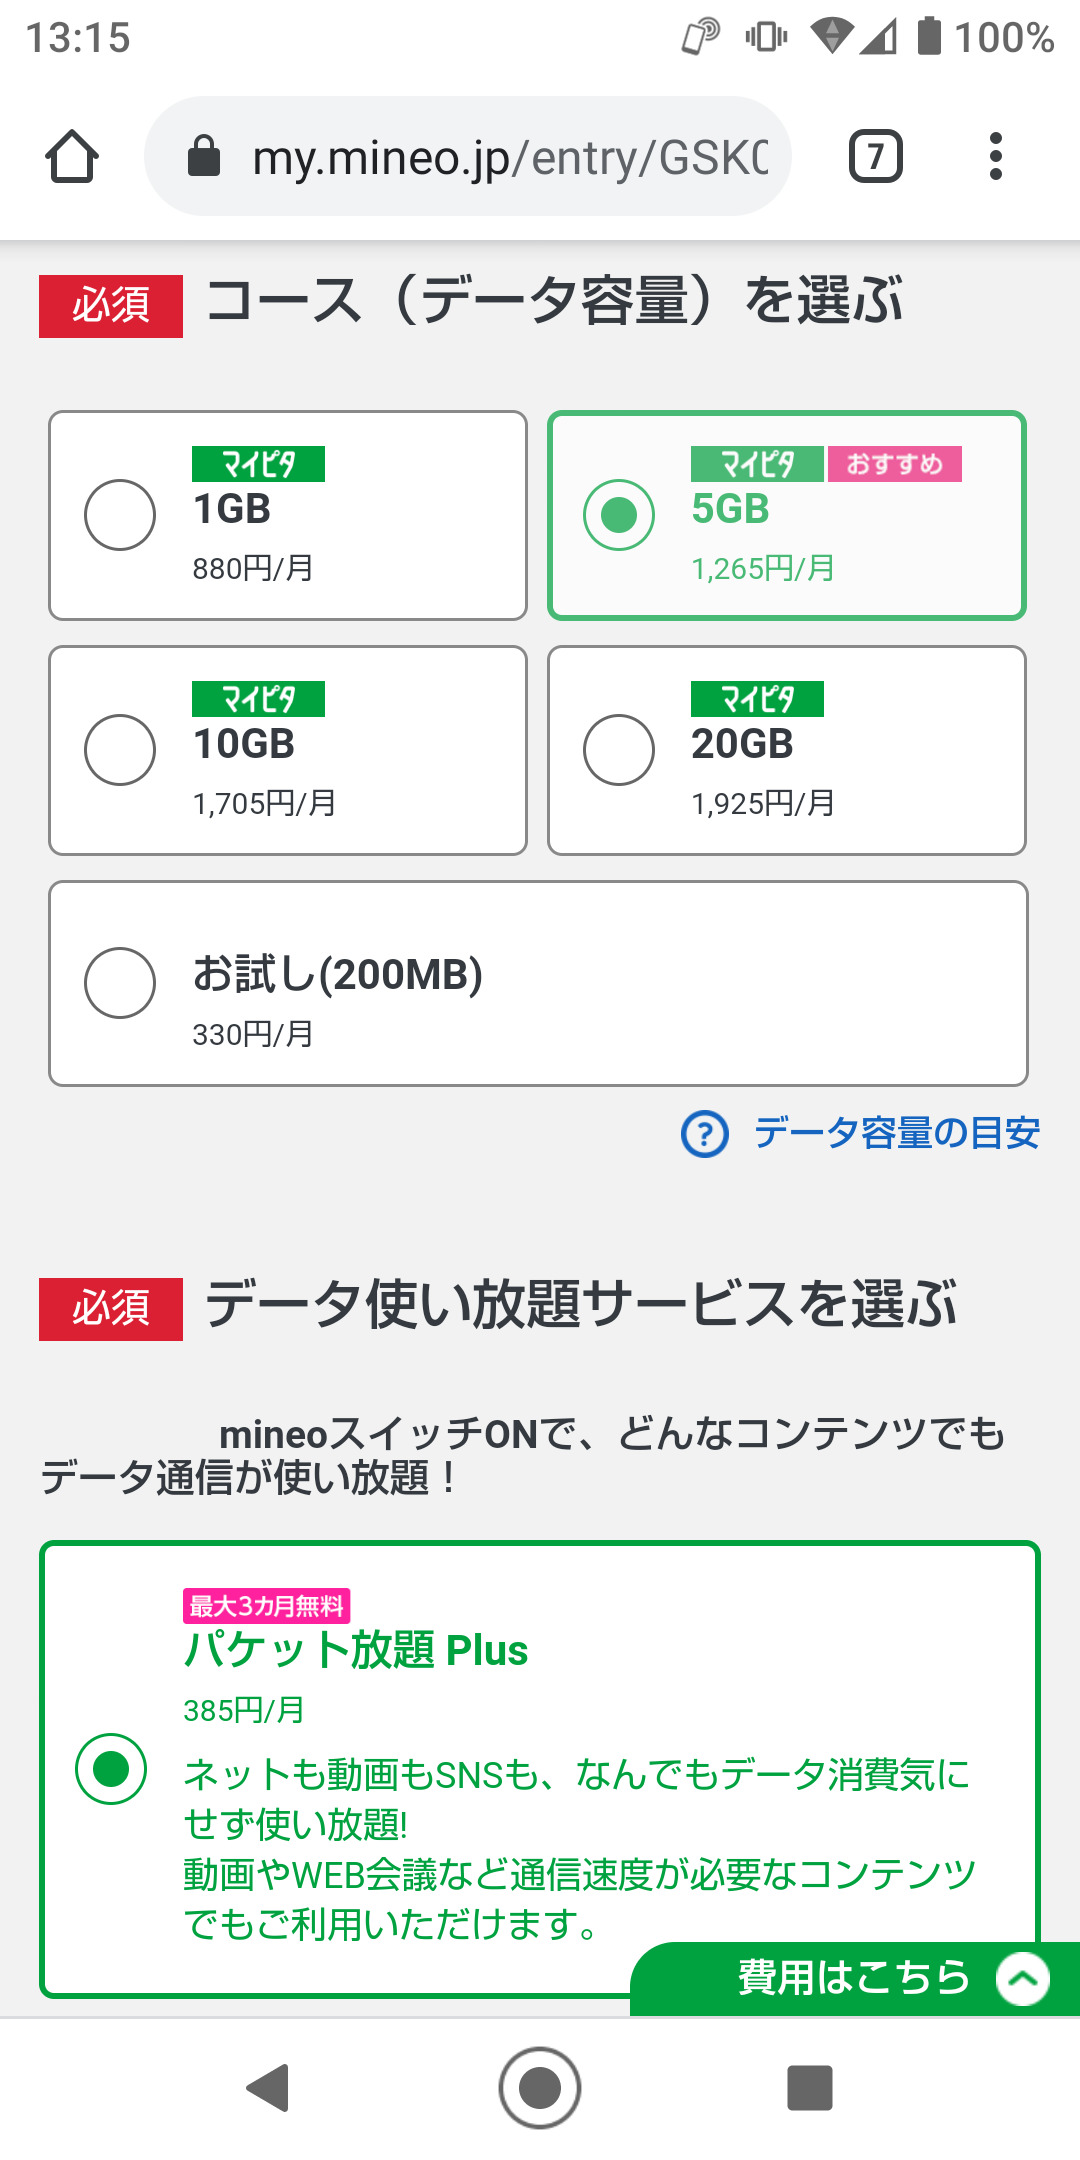Select the お試し(200MB) trial plan option
This screenshot has width=1080, height=2160.
pyautogui.click(x=120, y=983)
